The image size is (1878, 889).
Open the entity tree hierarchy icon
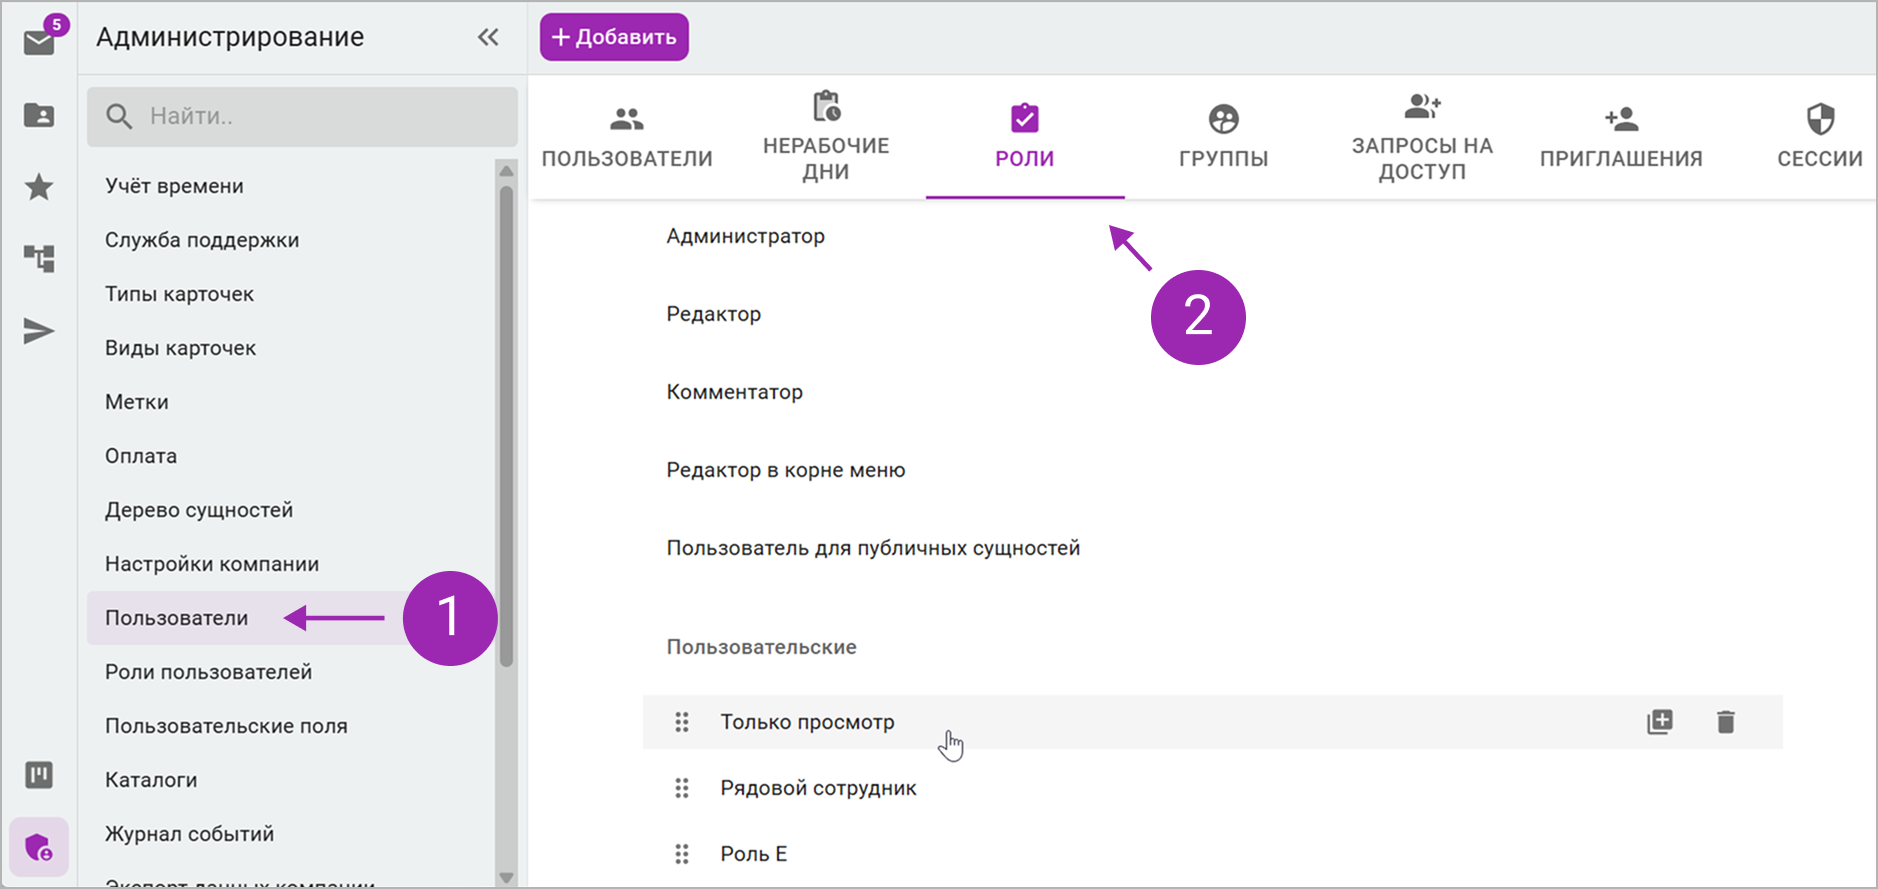[39, 259]
